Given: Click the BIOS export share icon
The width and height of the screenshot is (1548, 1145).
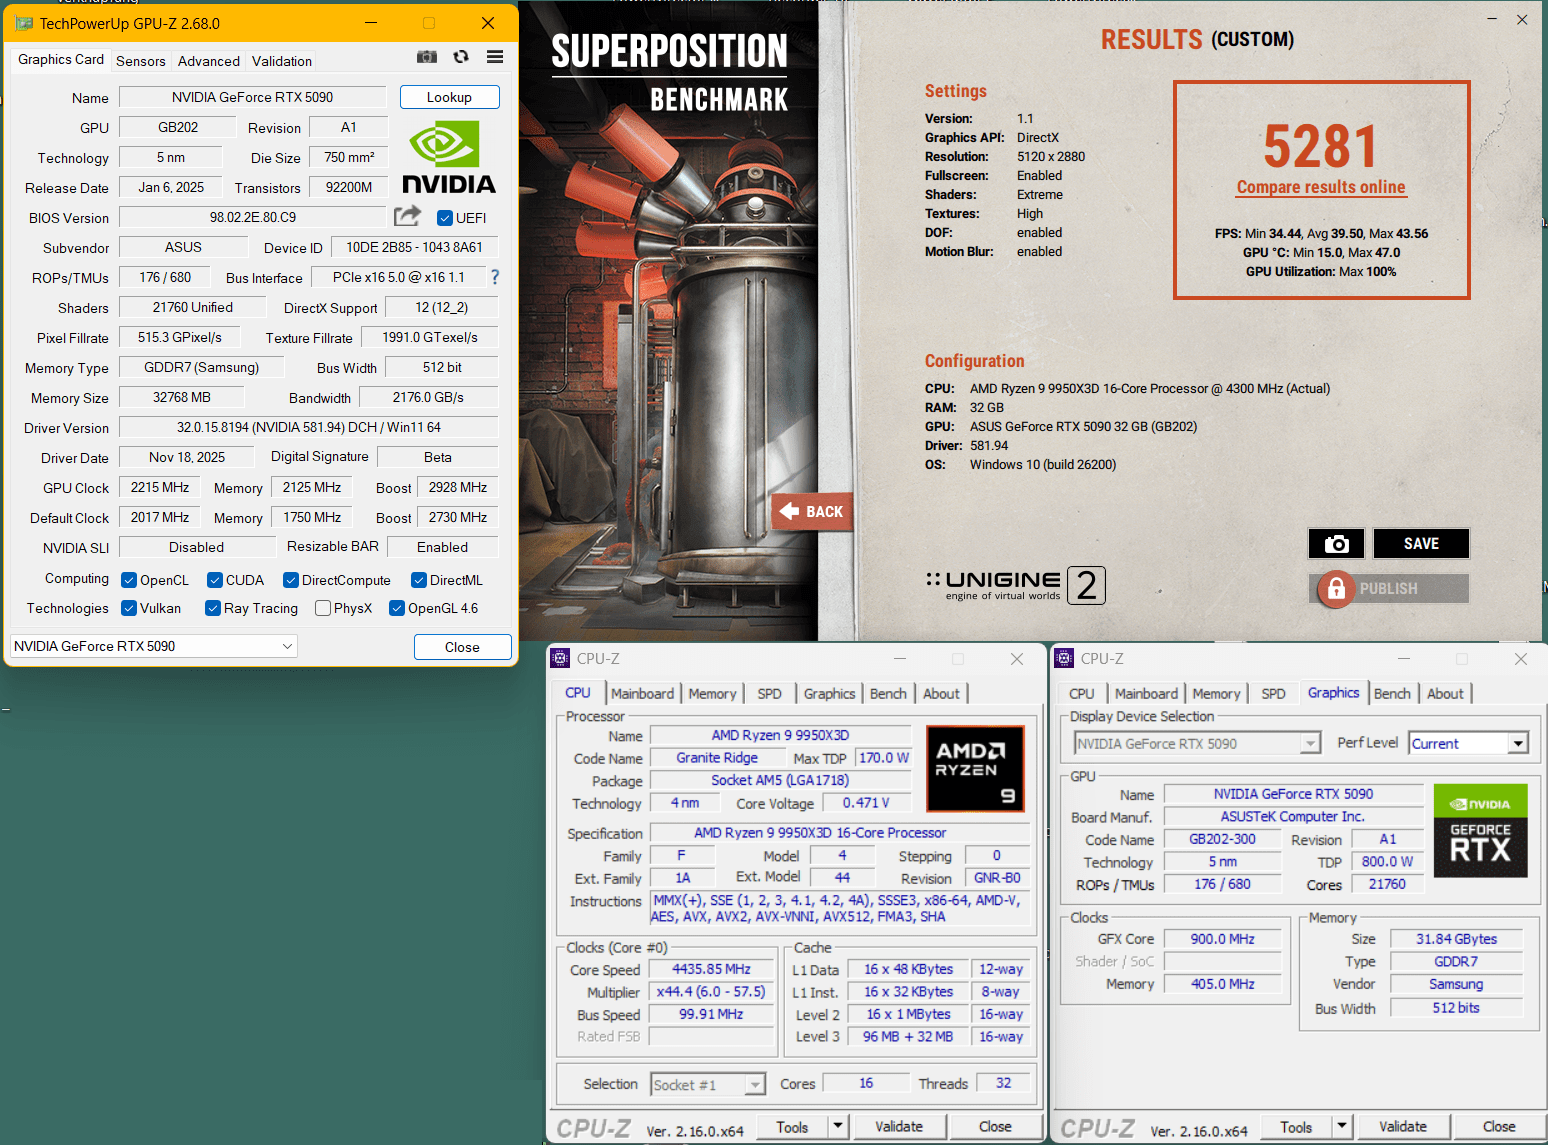Looking at the screenshot, I should point(407,216).
